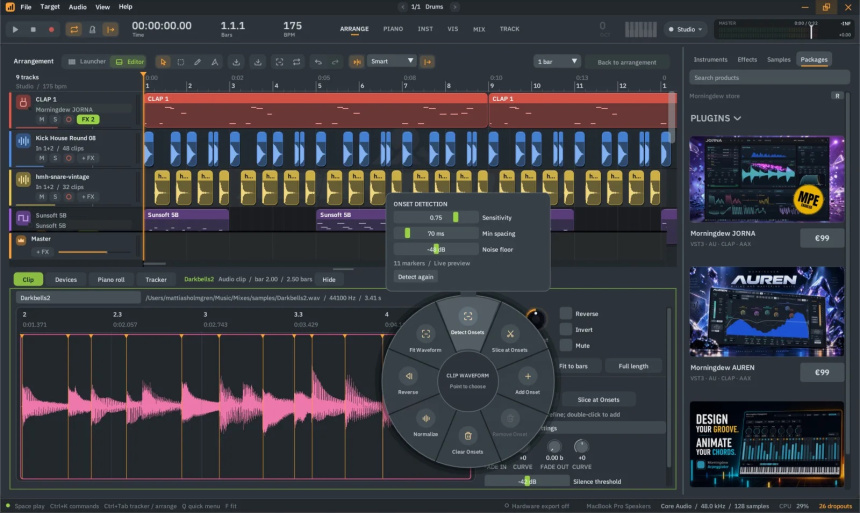Viewport: 860px width, 513px height.
Task: Open the Piano roll tab
Action: (x=111, y=280)
